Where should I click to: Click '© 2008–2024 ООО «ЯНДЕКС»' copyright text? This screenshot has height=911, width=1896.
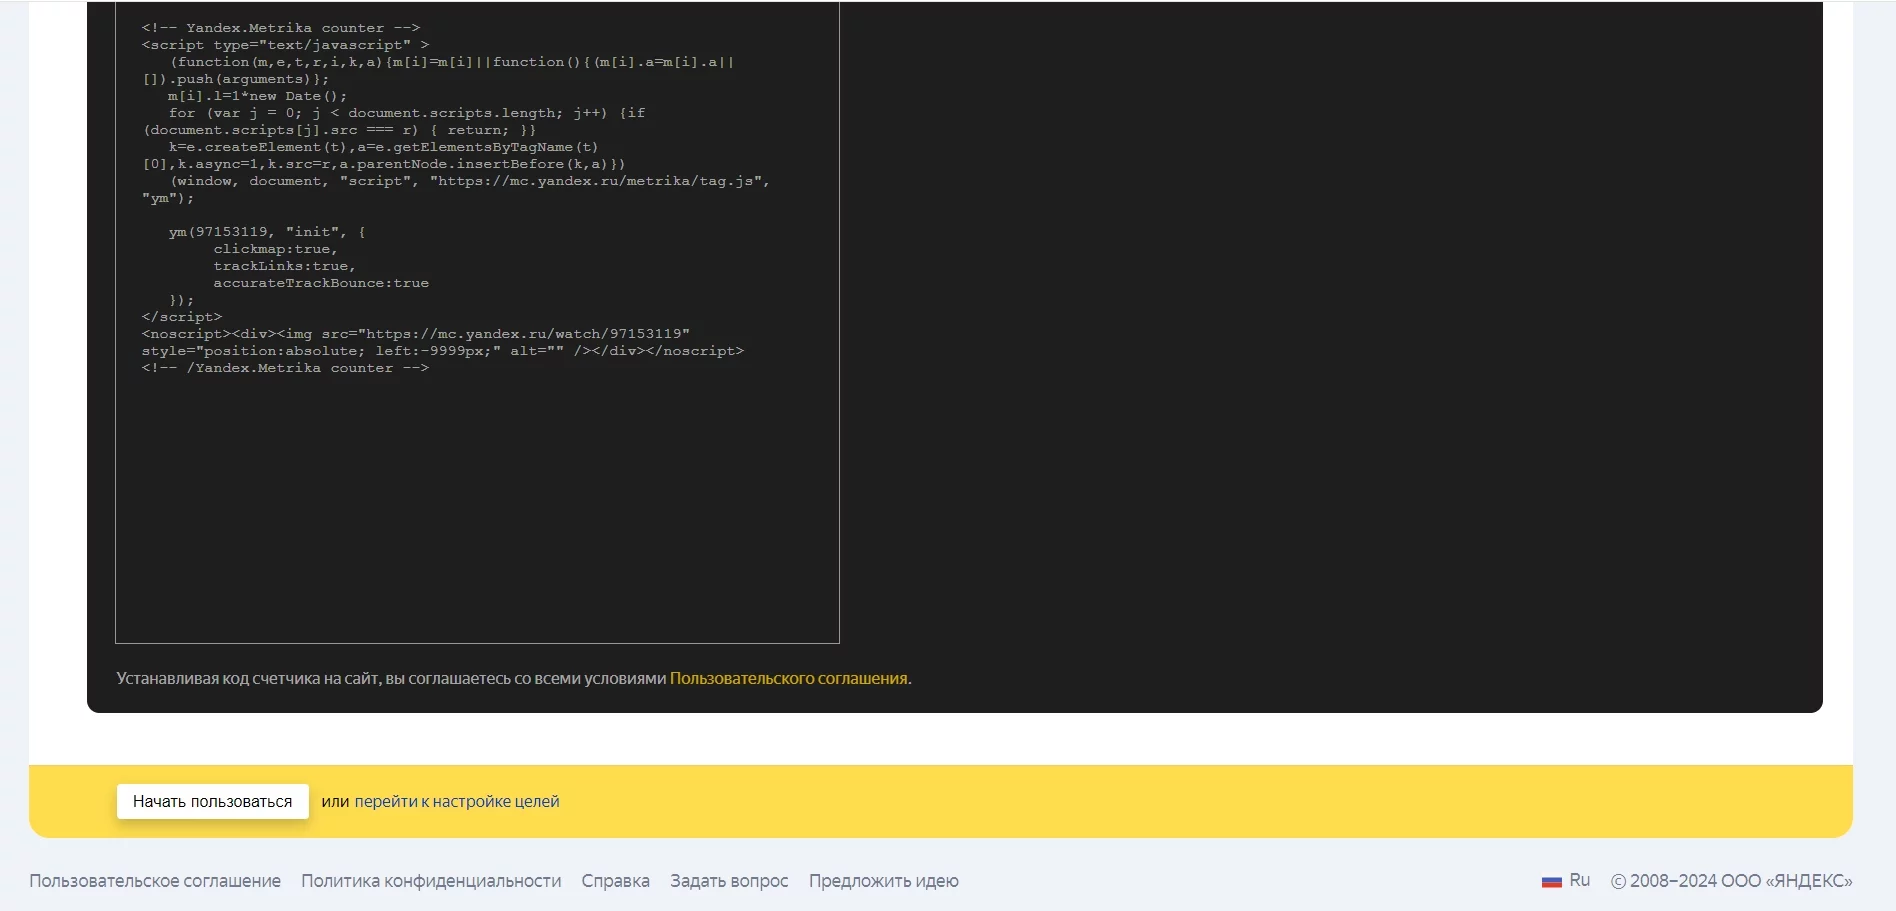tap(1731, 881)
